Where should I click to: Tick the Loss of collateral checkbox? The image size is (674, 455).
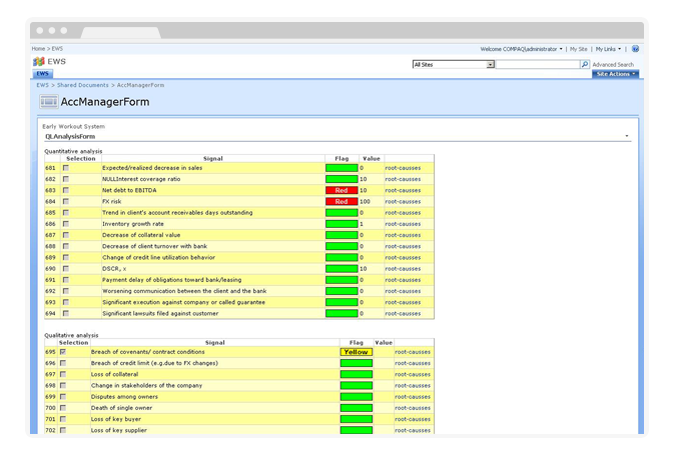coord(63,374)
